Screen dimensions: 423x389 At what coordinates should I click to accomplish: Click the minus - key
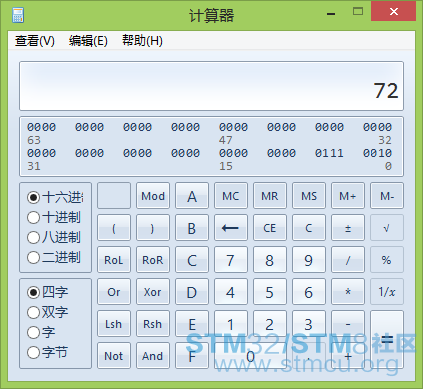[x=348, y=324]
